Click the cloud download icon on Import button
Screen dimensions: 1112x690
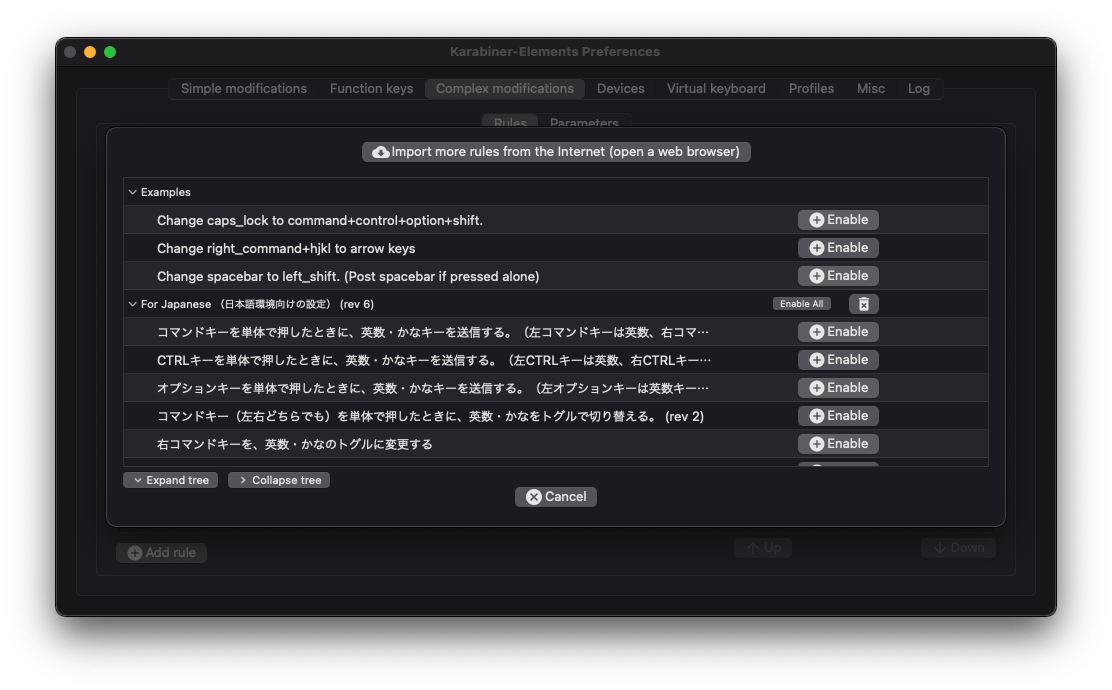380,152
